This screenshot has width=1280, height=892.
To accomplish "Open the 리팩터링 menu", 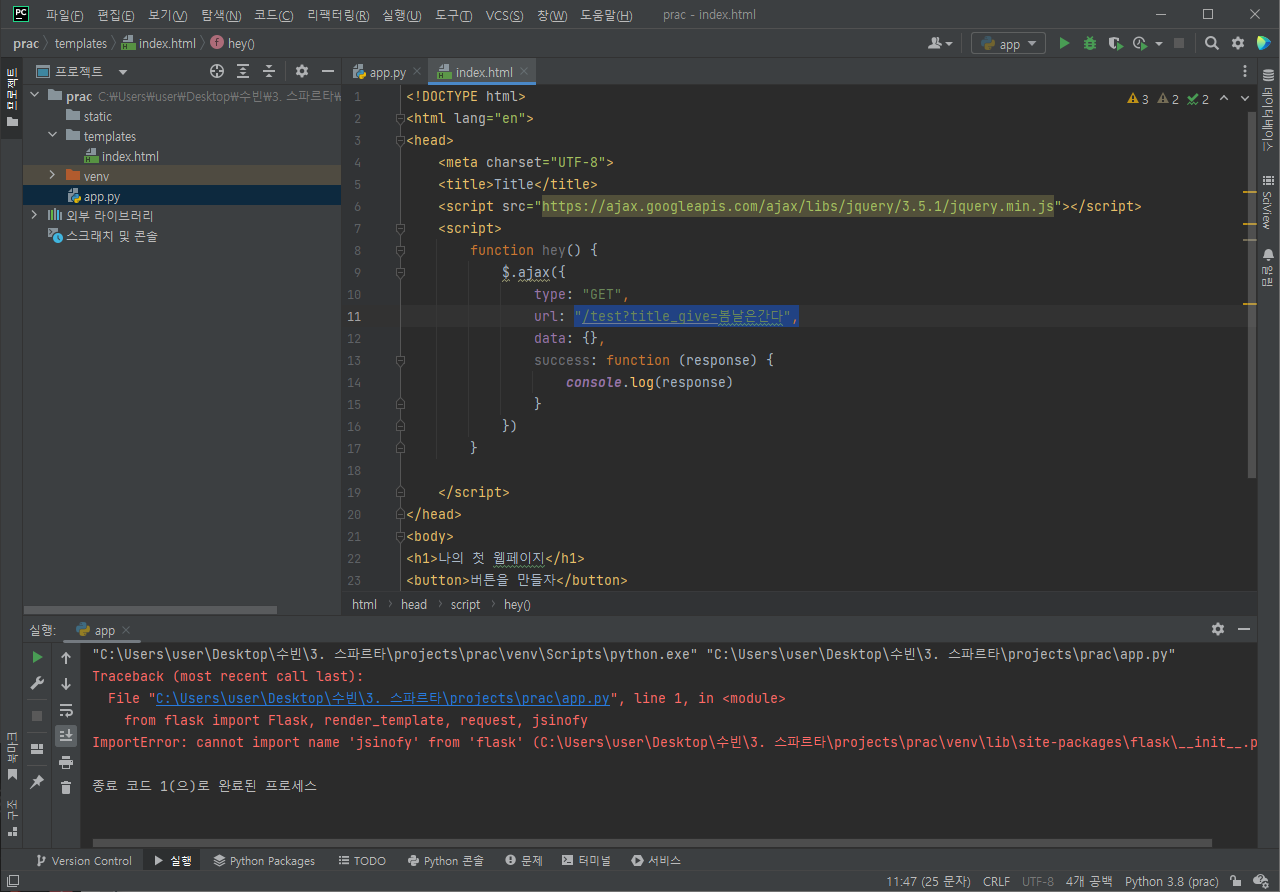I will click(338, 16).
